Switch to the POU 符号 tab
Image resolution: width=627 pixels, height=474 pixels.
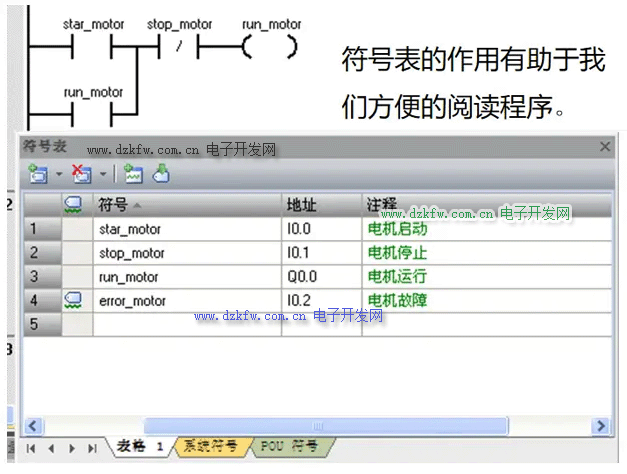pos(289,446)
